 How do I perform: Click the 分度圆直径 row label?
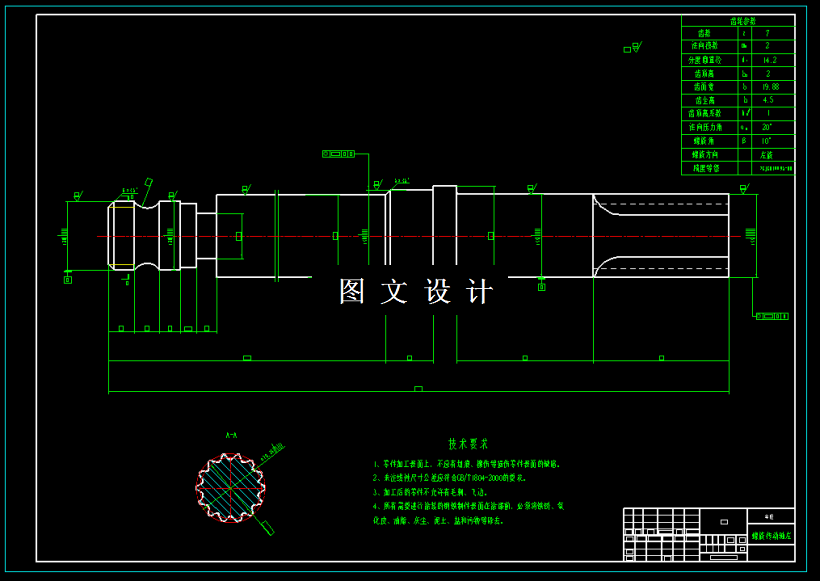tap(704, 60)
